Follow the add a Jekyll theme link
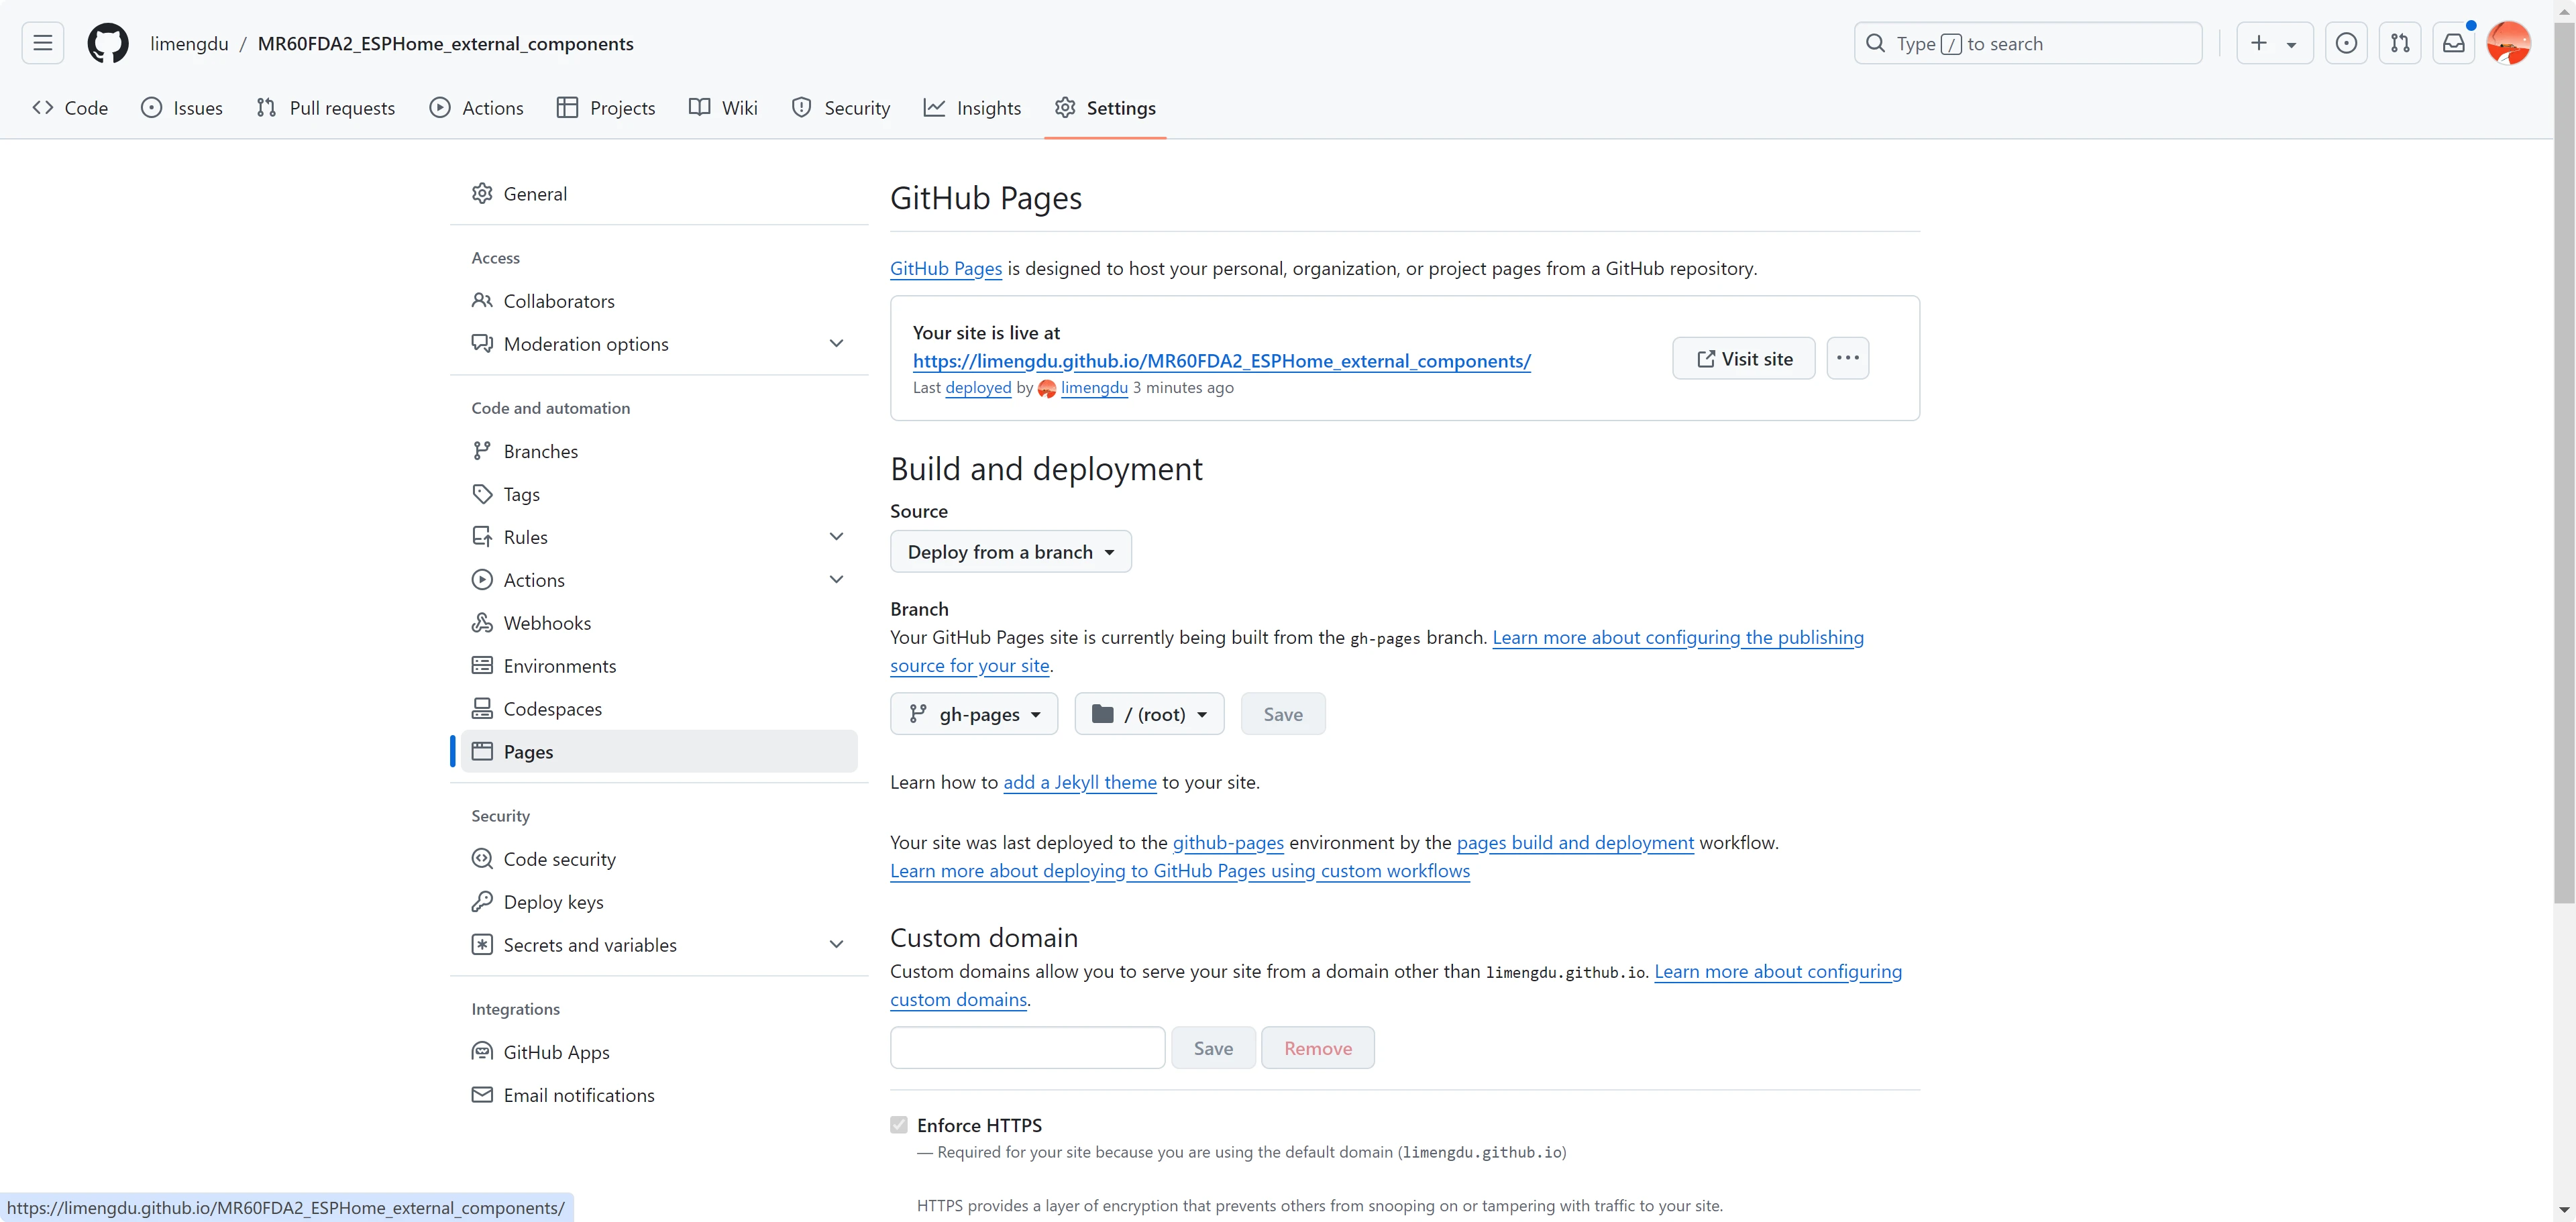Image resolution: width=2576 pixels, height=1222 pixels. coord(1079,782)
